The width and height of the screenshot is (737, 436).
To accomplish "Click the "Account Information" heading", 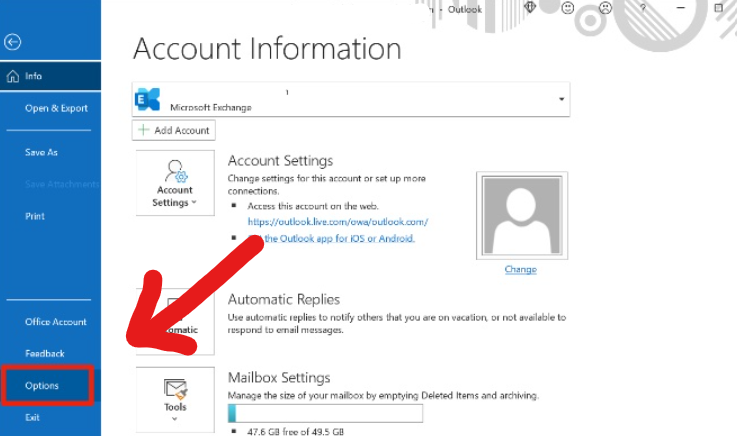I will [x=267, y=48].
